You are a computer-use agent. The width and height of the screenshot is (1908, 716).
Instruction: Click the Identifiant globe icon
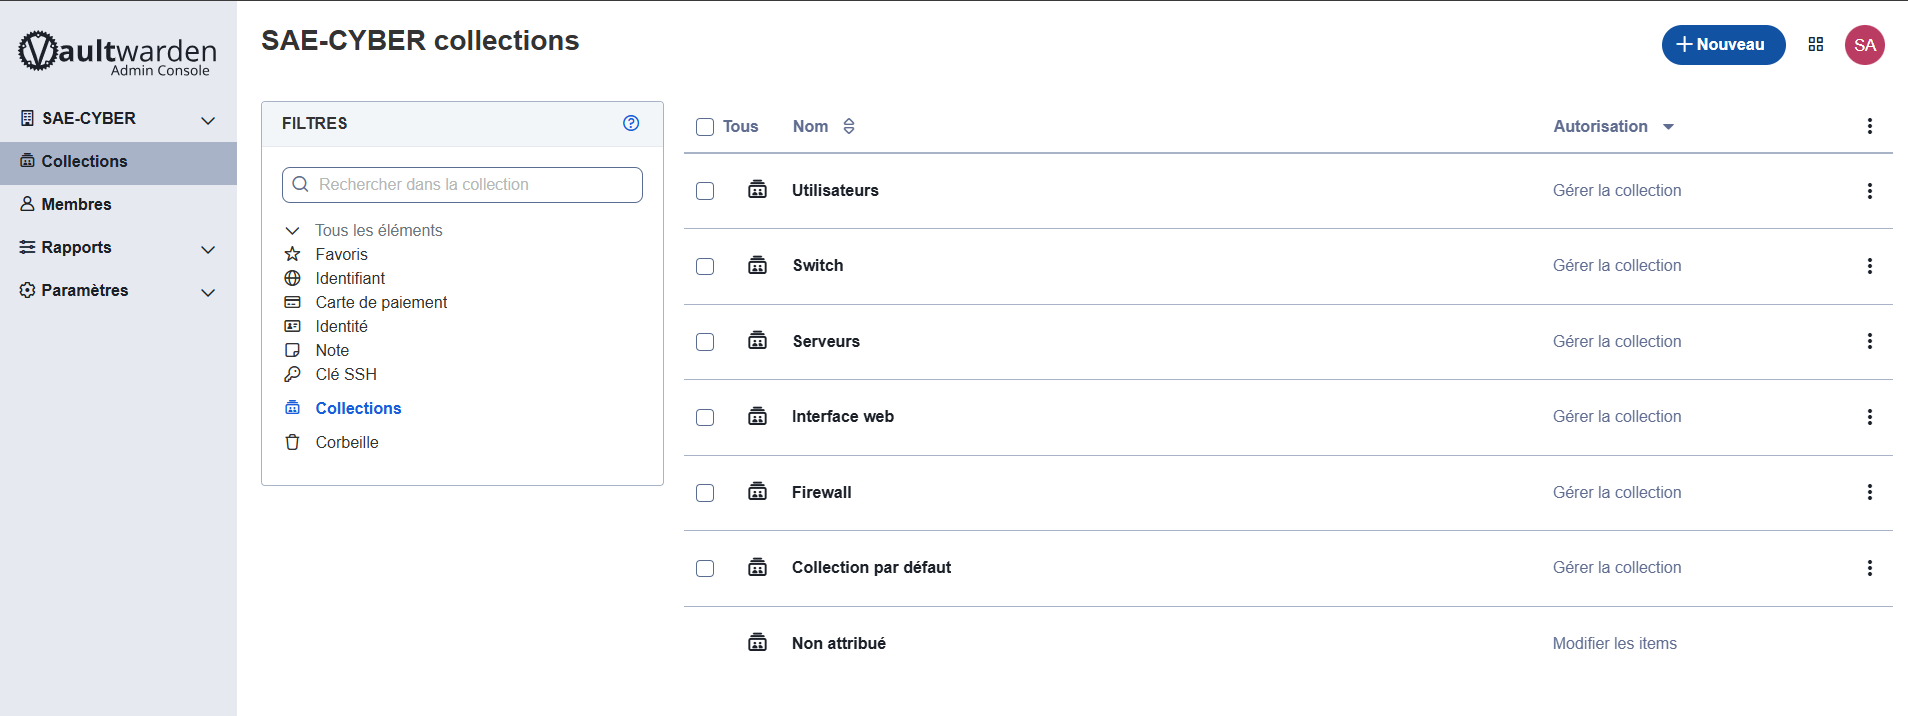[292, 278]
